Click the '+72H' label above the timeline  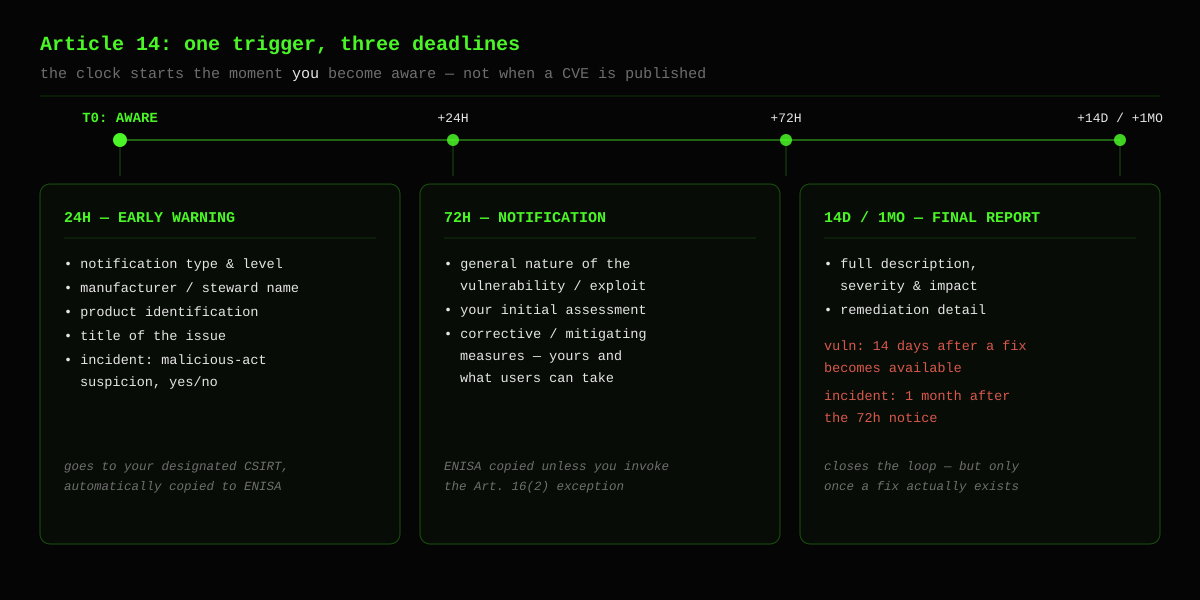786,118
